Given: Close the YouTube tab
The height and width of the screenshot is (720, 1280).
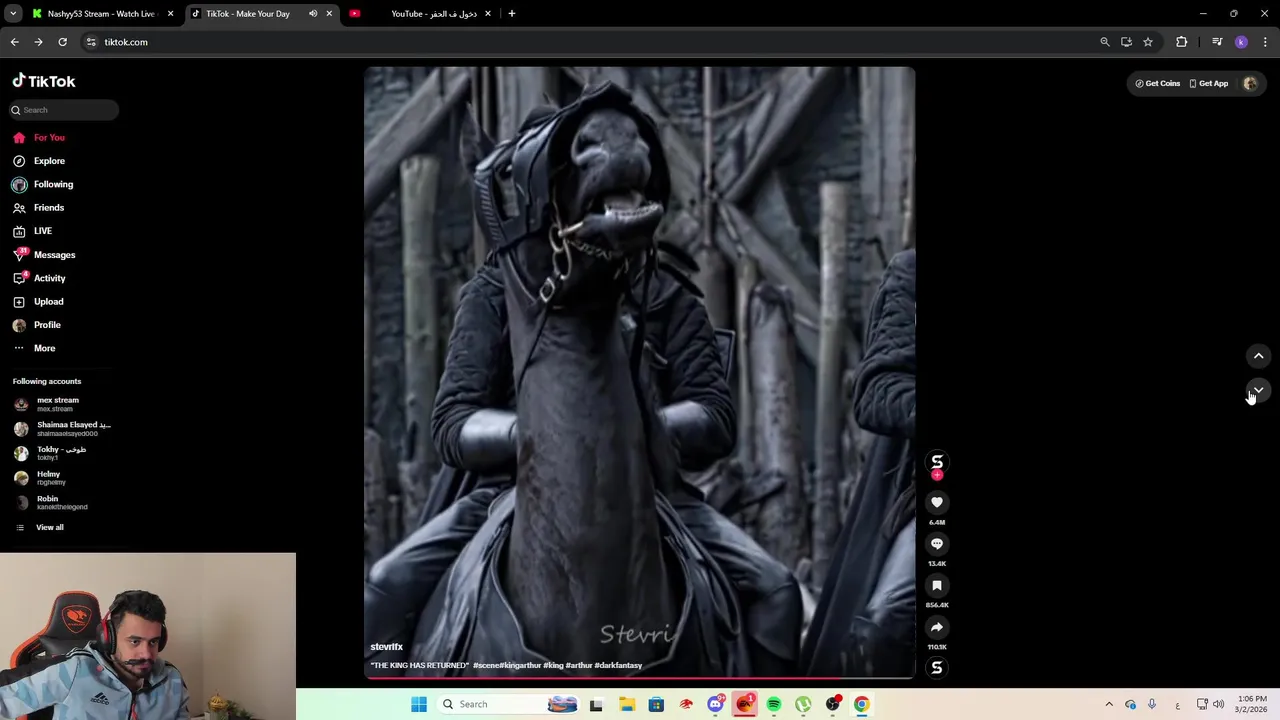Looking at the screenshot, I should pos(487,14).
